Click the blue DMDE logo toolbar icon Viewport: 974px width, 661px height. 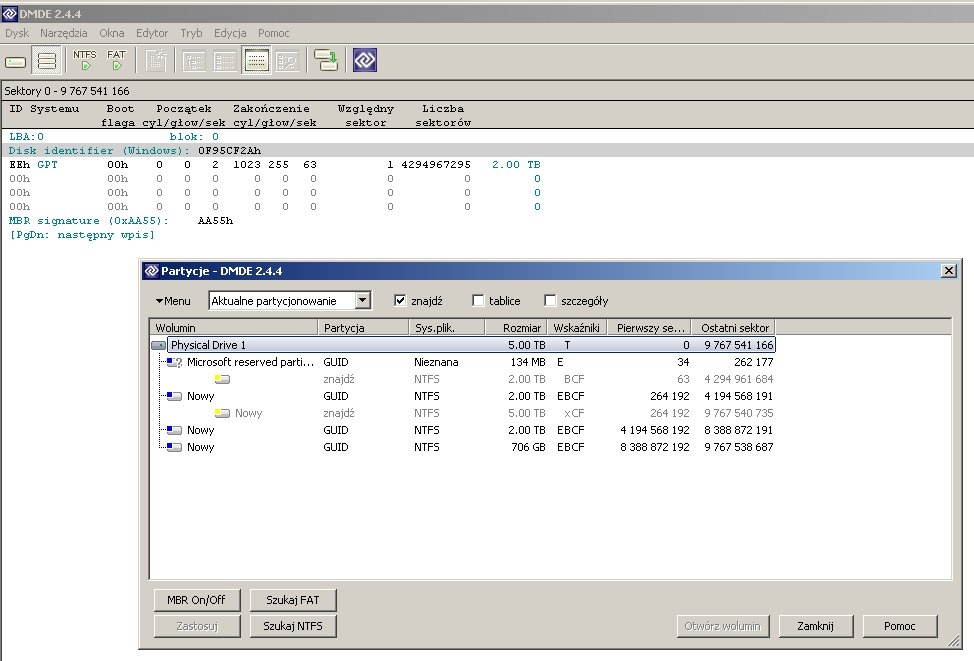365,60
